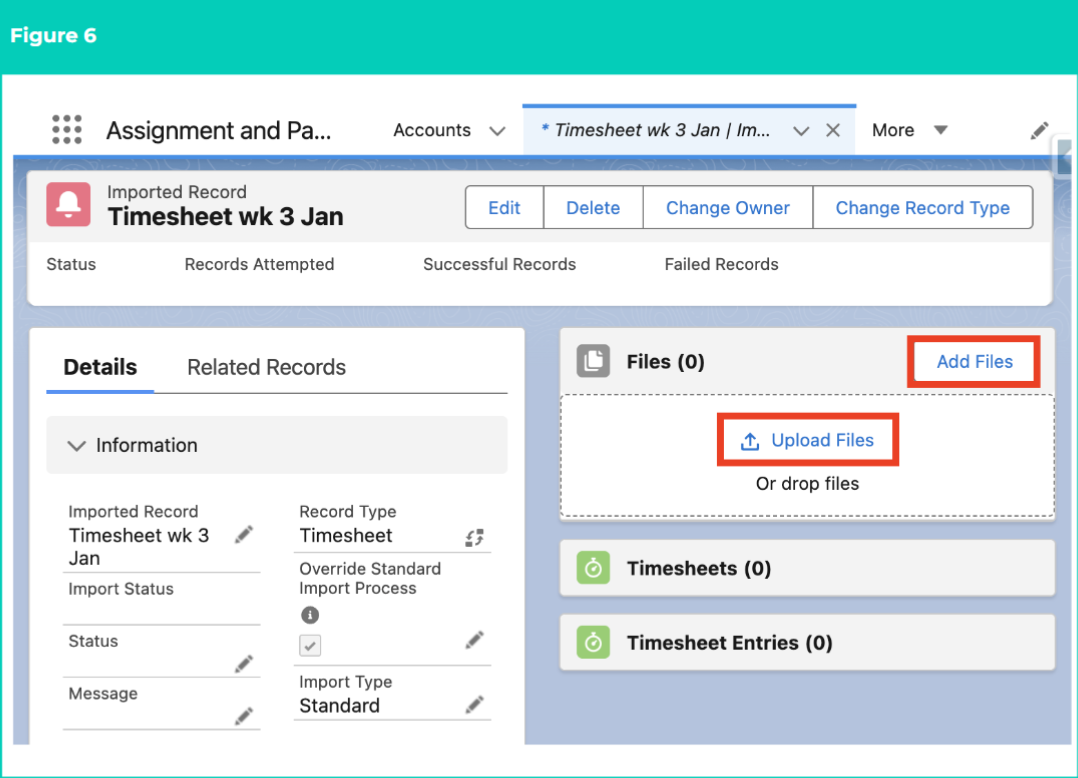Click the Delete button

click(x=593, y=208)
